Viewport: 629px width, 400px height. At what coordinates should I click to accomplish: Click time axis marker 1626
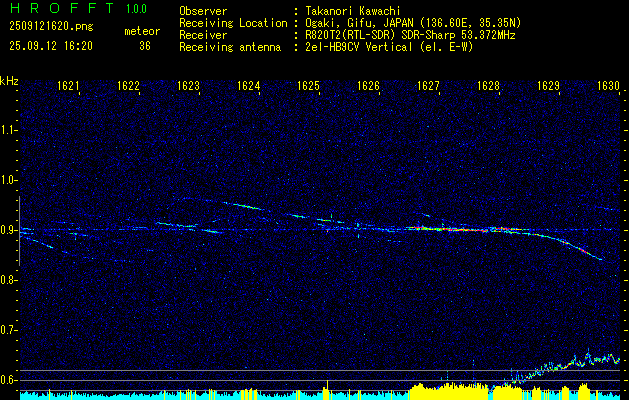coord(368,86)
